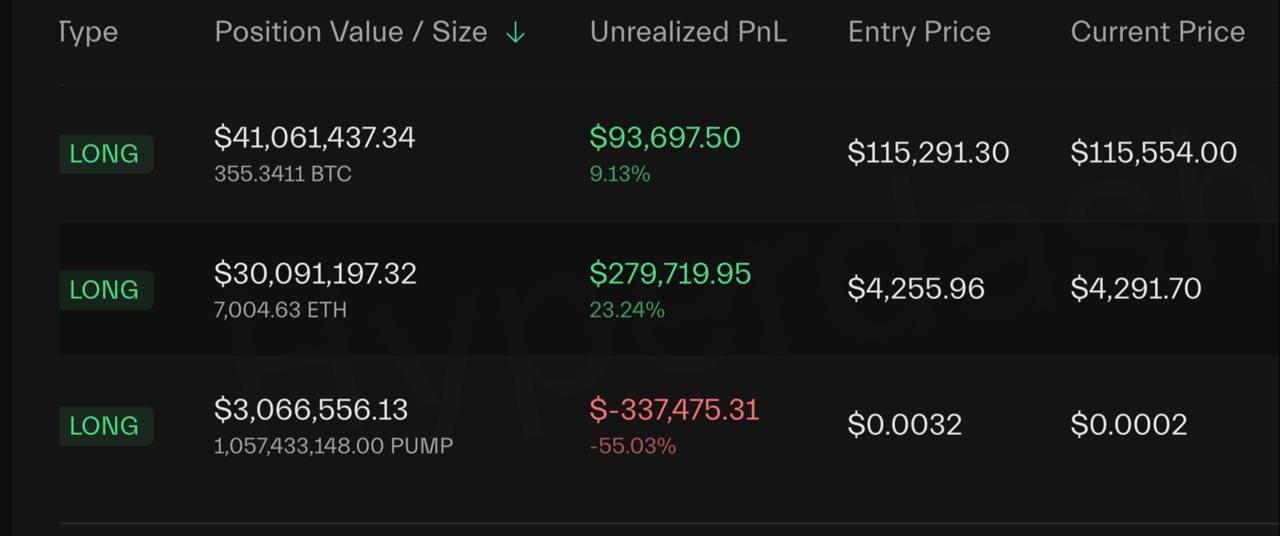Click the 355.3411 BTC size text
The width and height of the screenshot is (1280, 536).
283,174
